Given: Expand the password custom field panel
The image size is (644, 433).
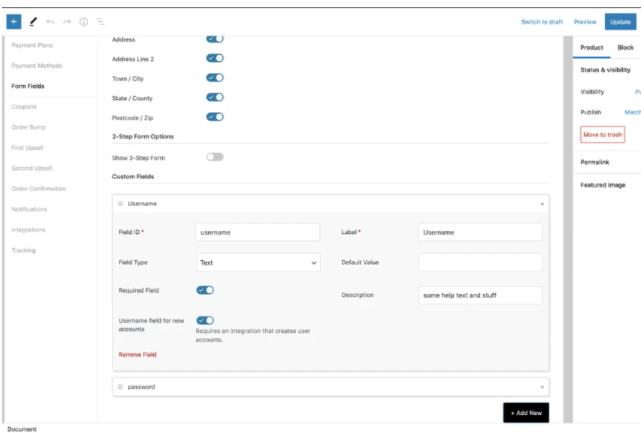Looking at the screenshot, I should (543, 386).
